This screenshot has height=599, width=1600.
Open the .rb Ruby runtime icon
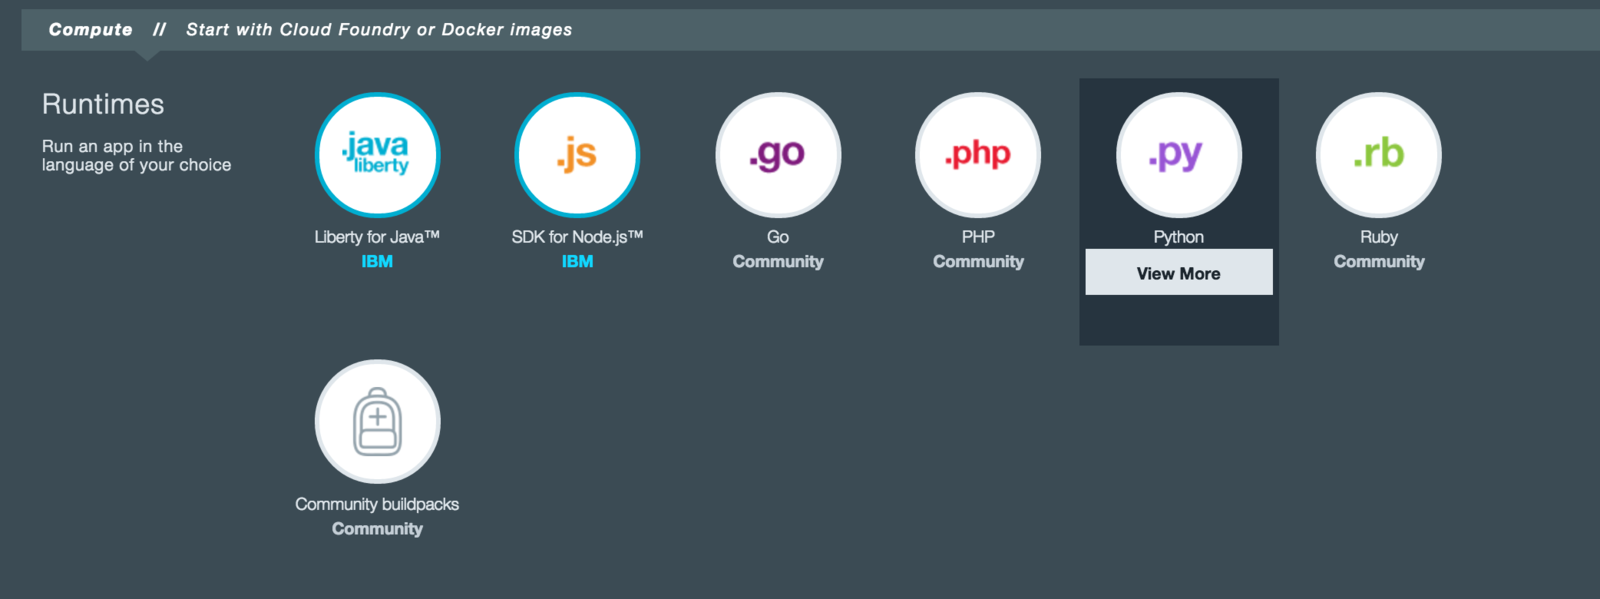(1379, 155)
